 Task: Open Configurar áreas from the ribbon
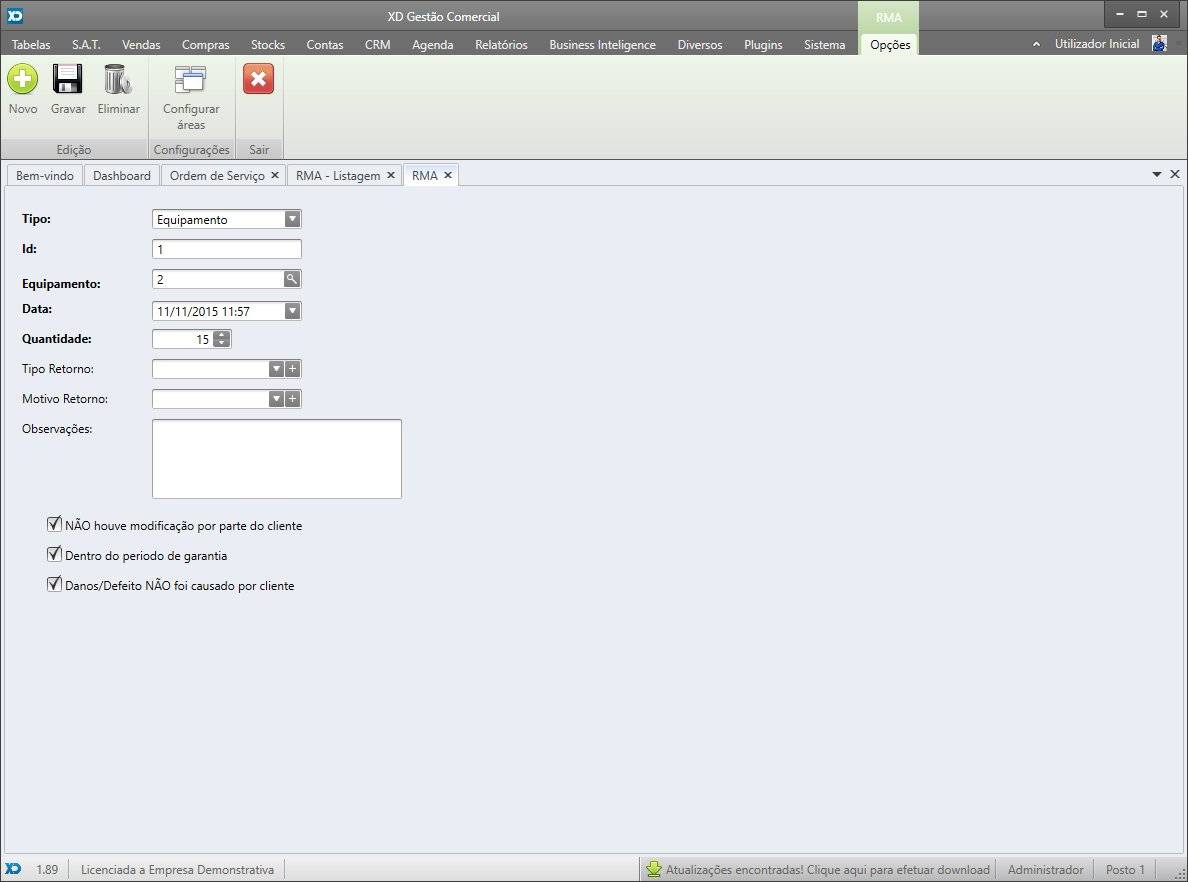190,80
